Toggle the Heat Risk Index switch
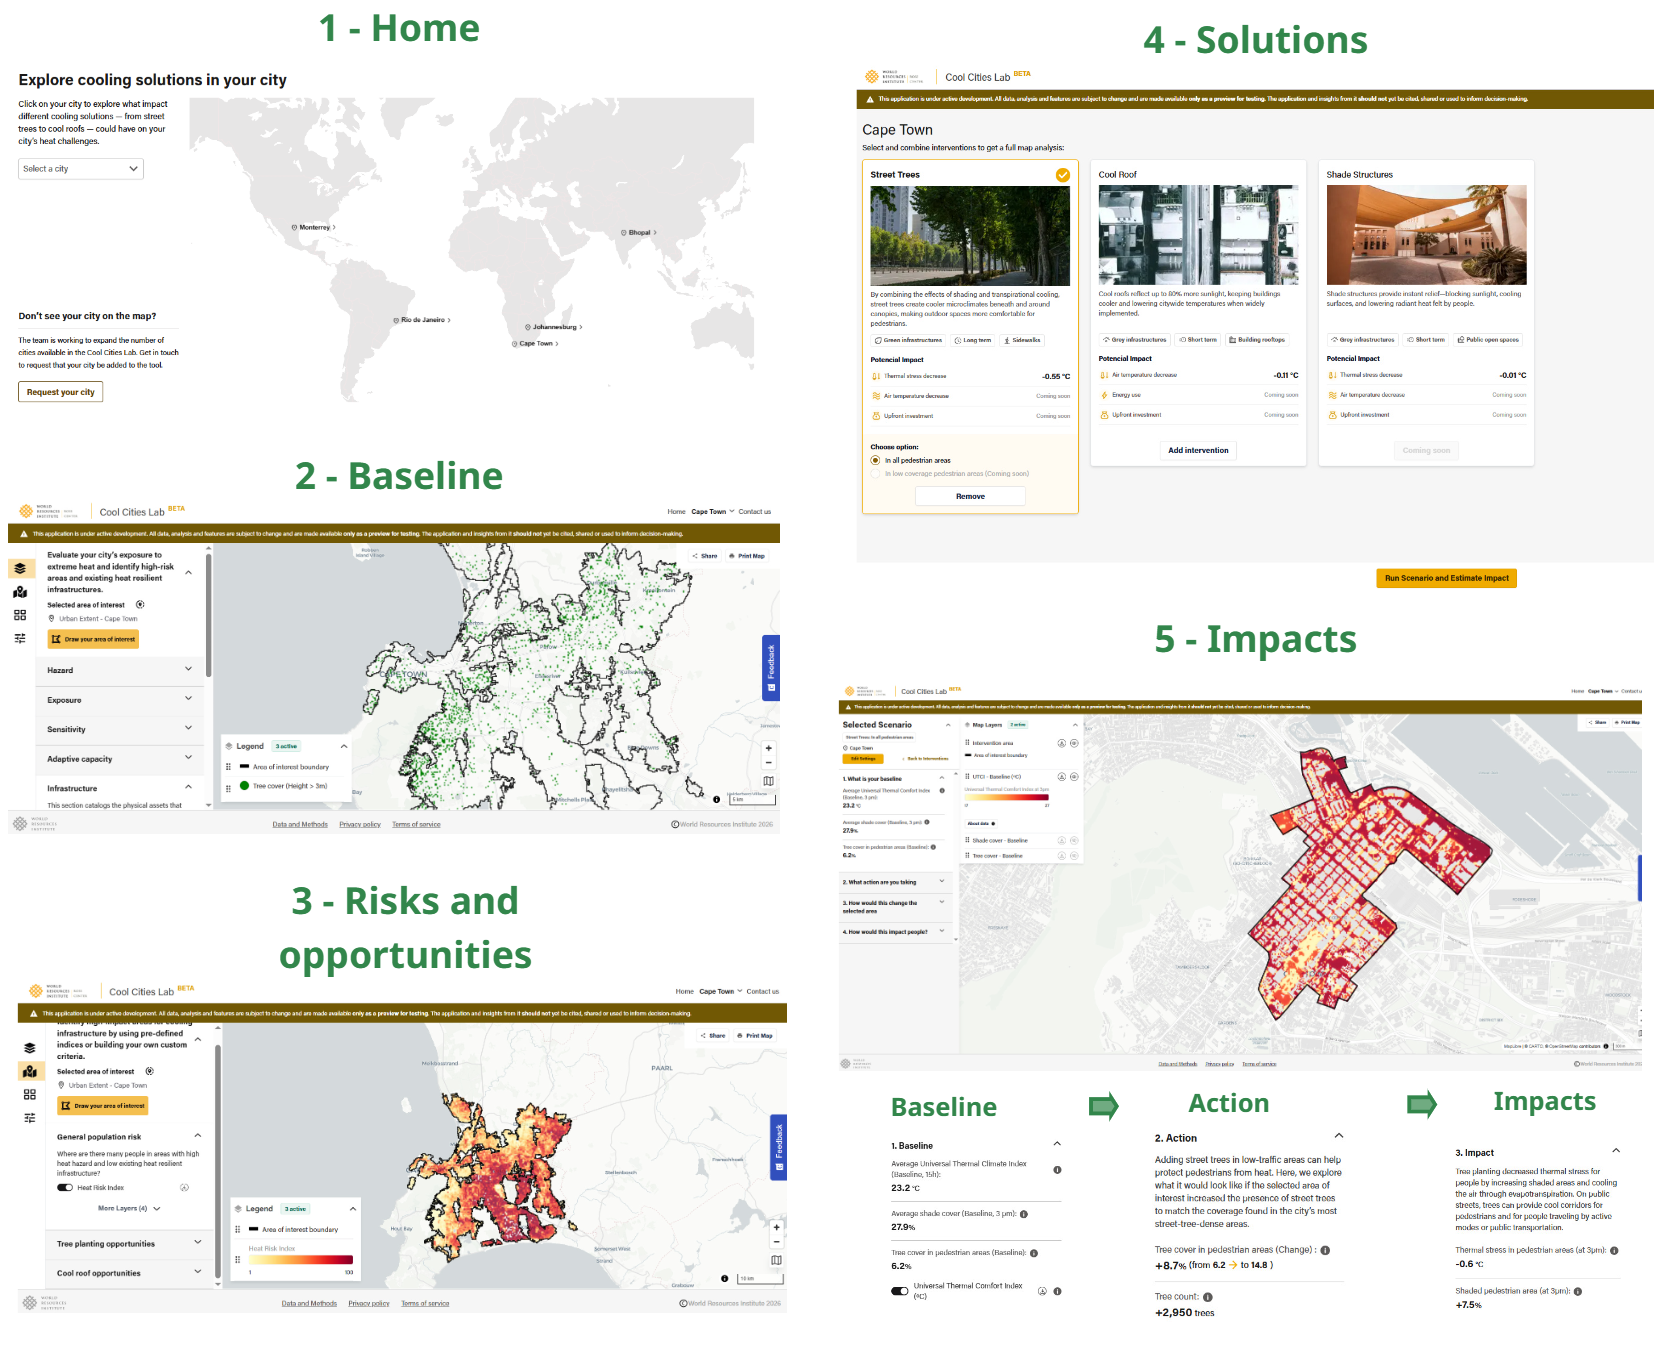This screenshot has height=1359, width=1655. click(65, 1188)
